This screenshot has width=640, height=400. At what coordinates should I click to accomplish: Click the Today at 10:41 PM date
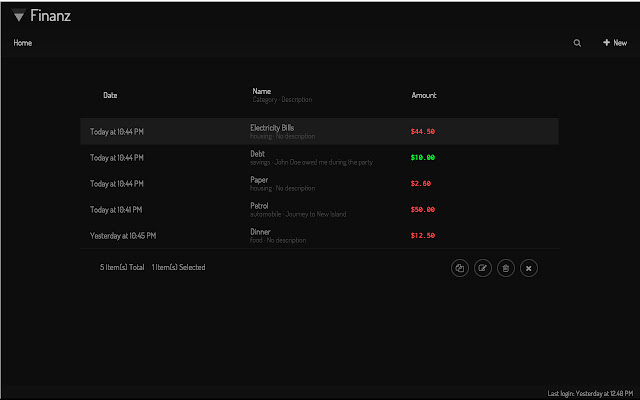tap(116, 210)
